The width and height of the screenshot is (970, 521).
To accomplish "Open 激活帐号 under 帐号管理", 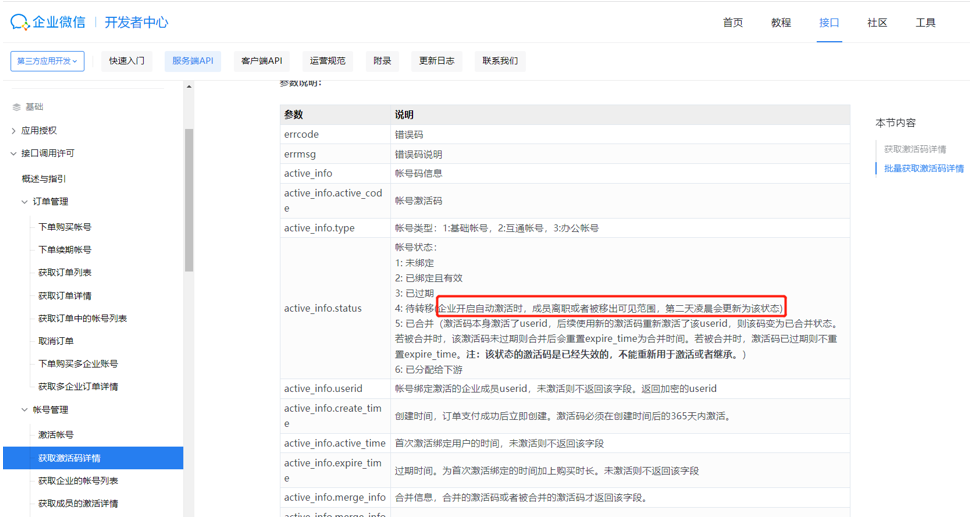I will 56,435.
